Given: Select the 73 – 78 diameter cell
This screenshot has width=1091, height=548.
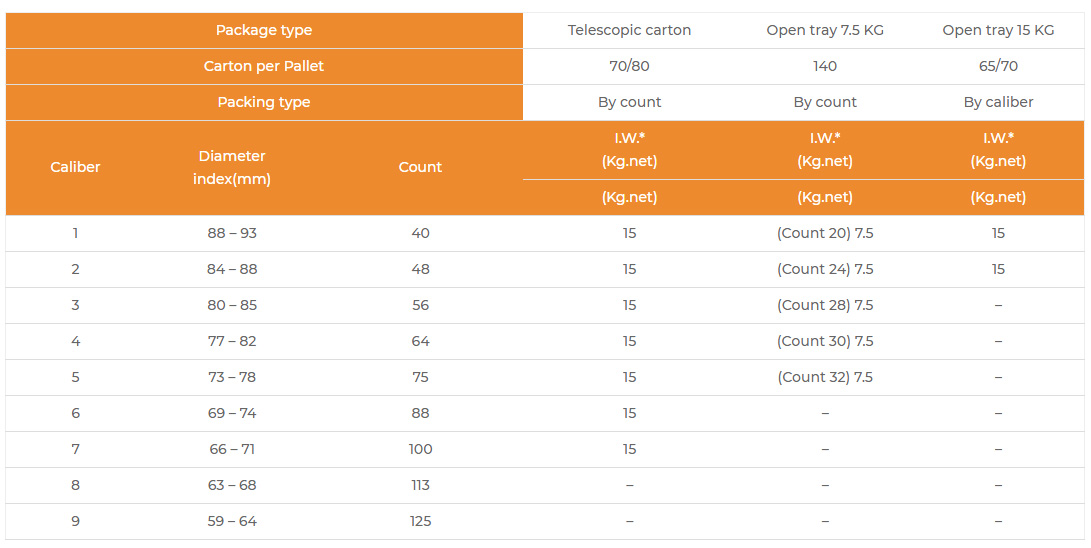Looking at the screenshot, I should pyautogui.click(x=232, y=377).
